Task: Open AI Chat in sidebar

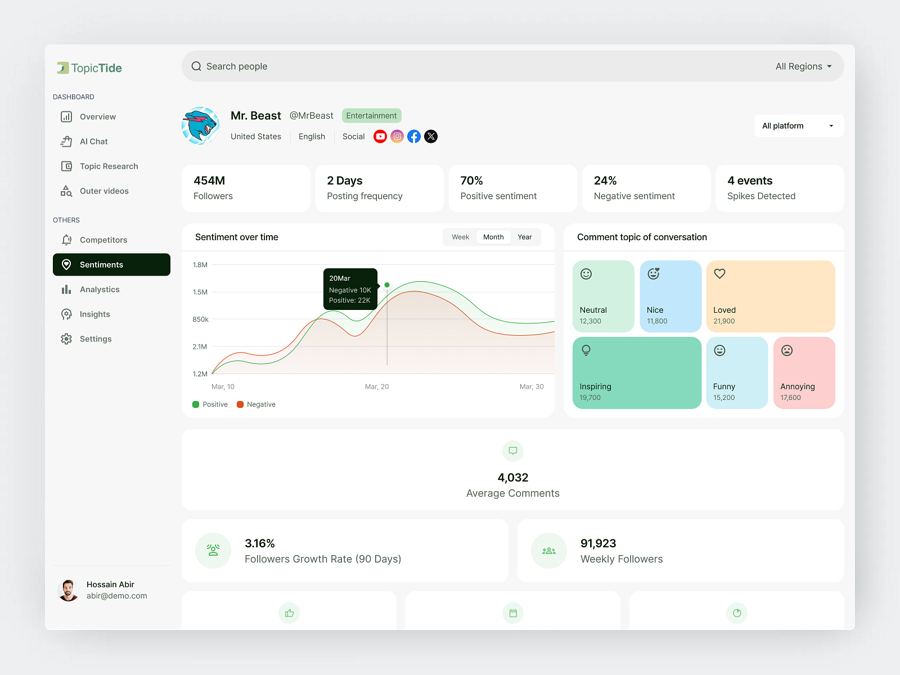Action: tap(111, 141)
